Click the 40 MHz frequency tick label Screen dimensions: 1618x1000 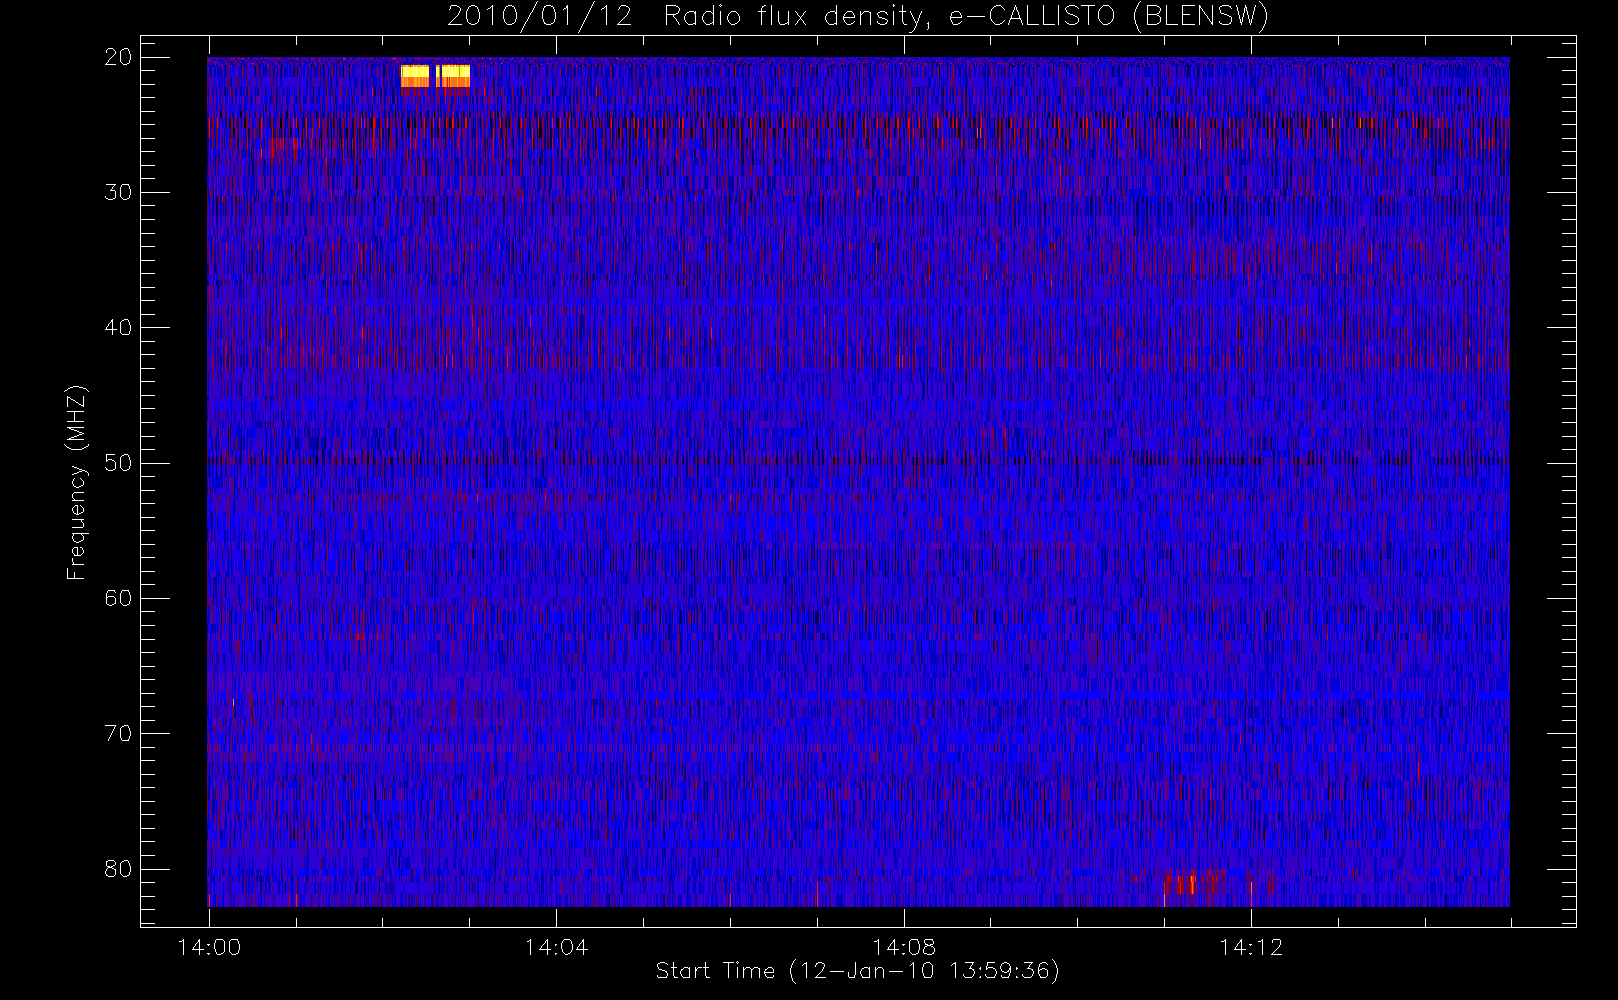pos(118,327)
